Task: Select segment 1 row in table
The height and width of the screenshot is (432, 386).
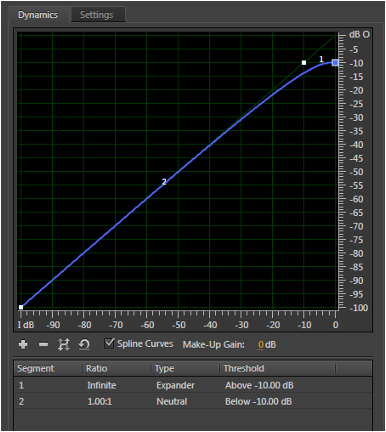Action: tap(193, 385)
